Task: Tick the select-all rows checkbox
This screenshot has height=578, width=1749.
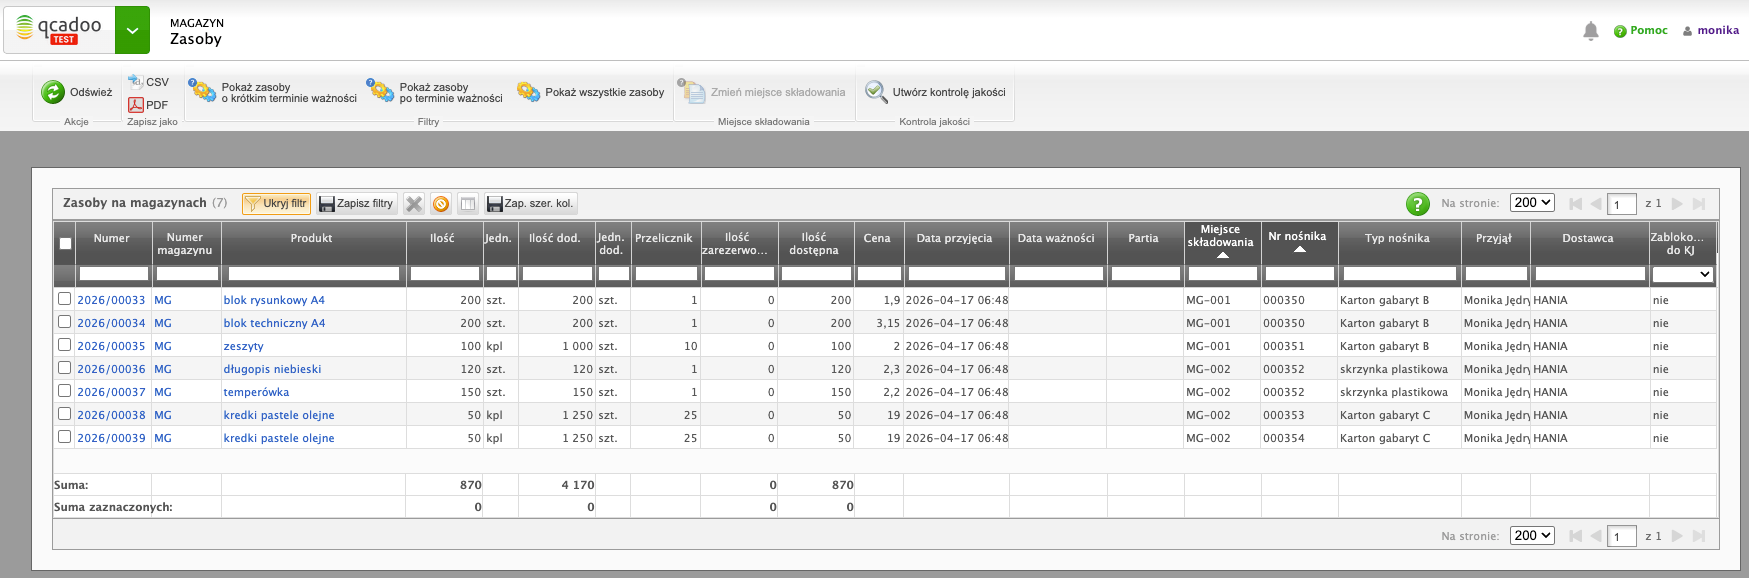Action: point(65,243)
